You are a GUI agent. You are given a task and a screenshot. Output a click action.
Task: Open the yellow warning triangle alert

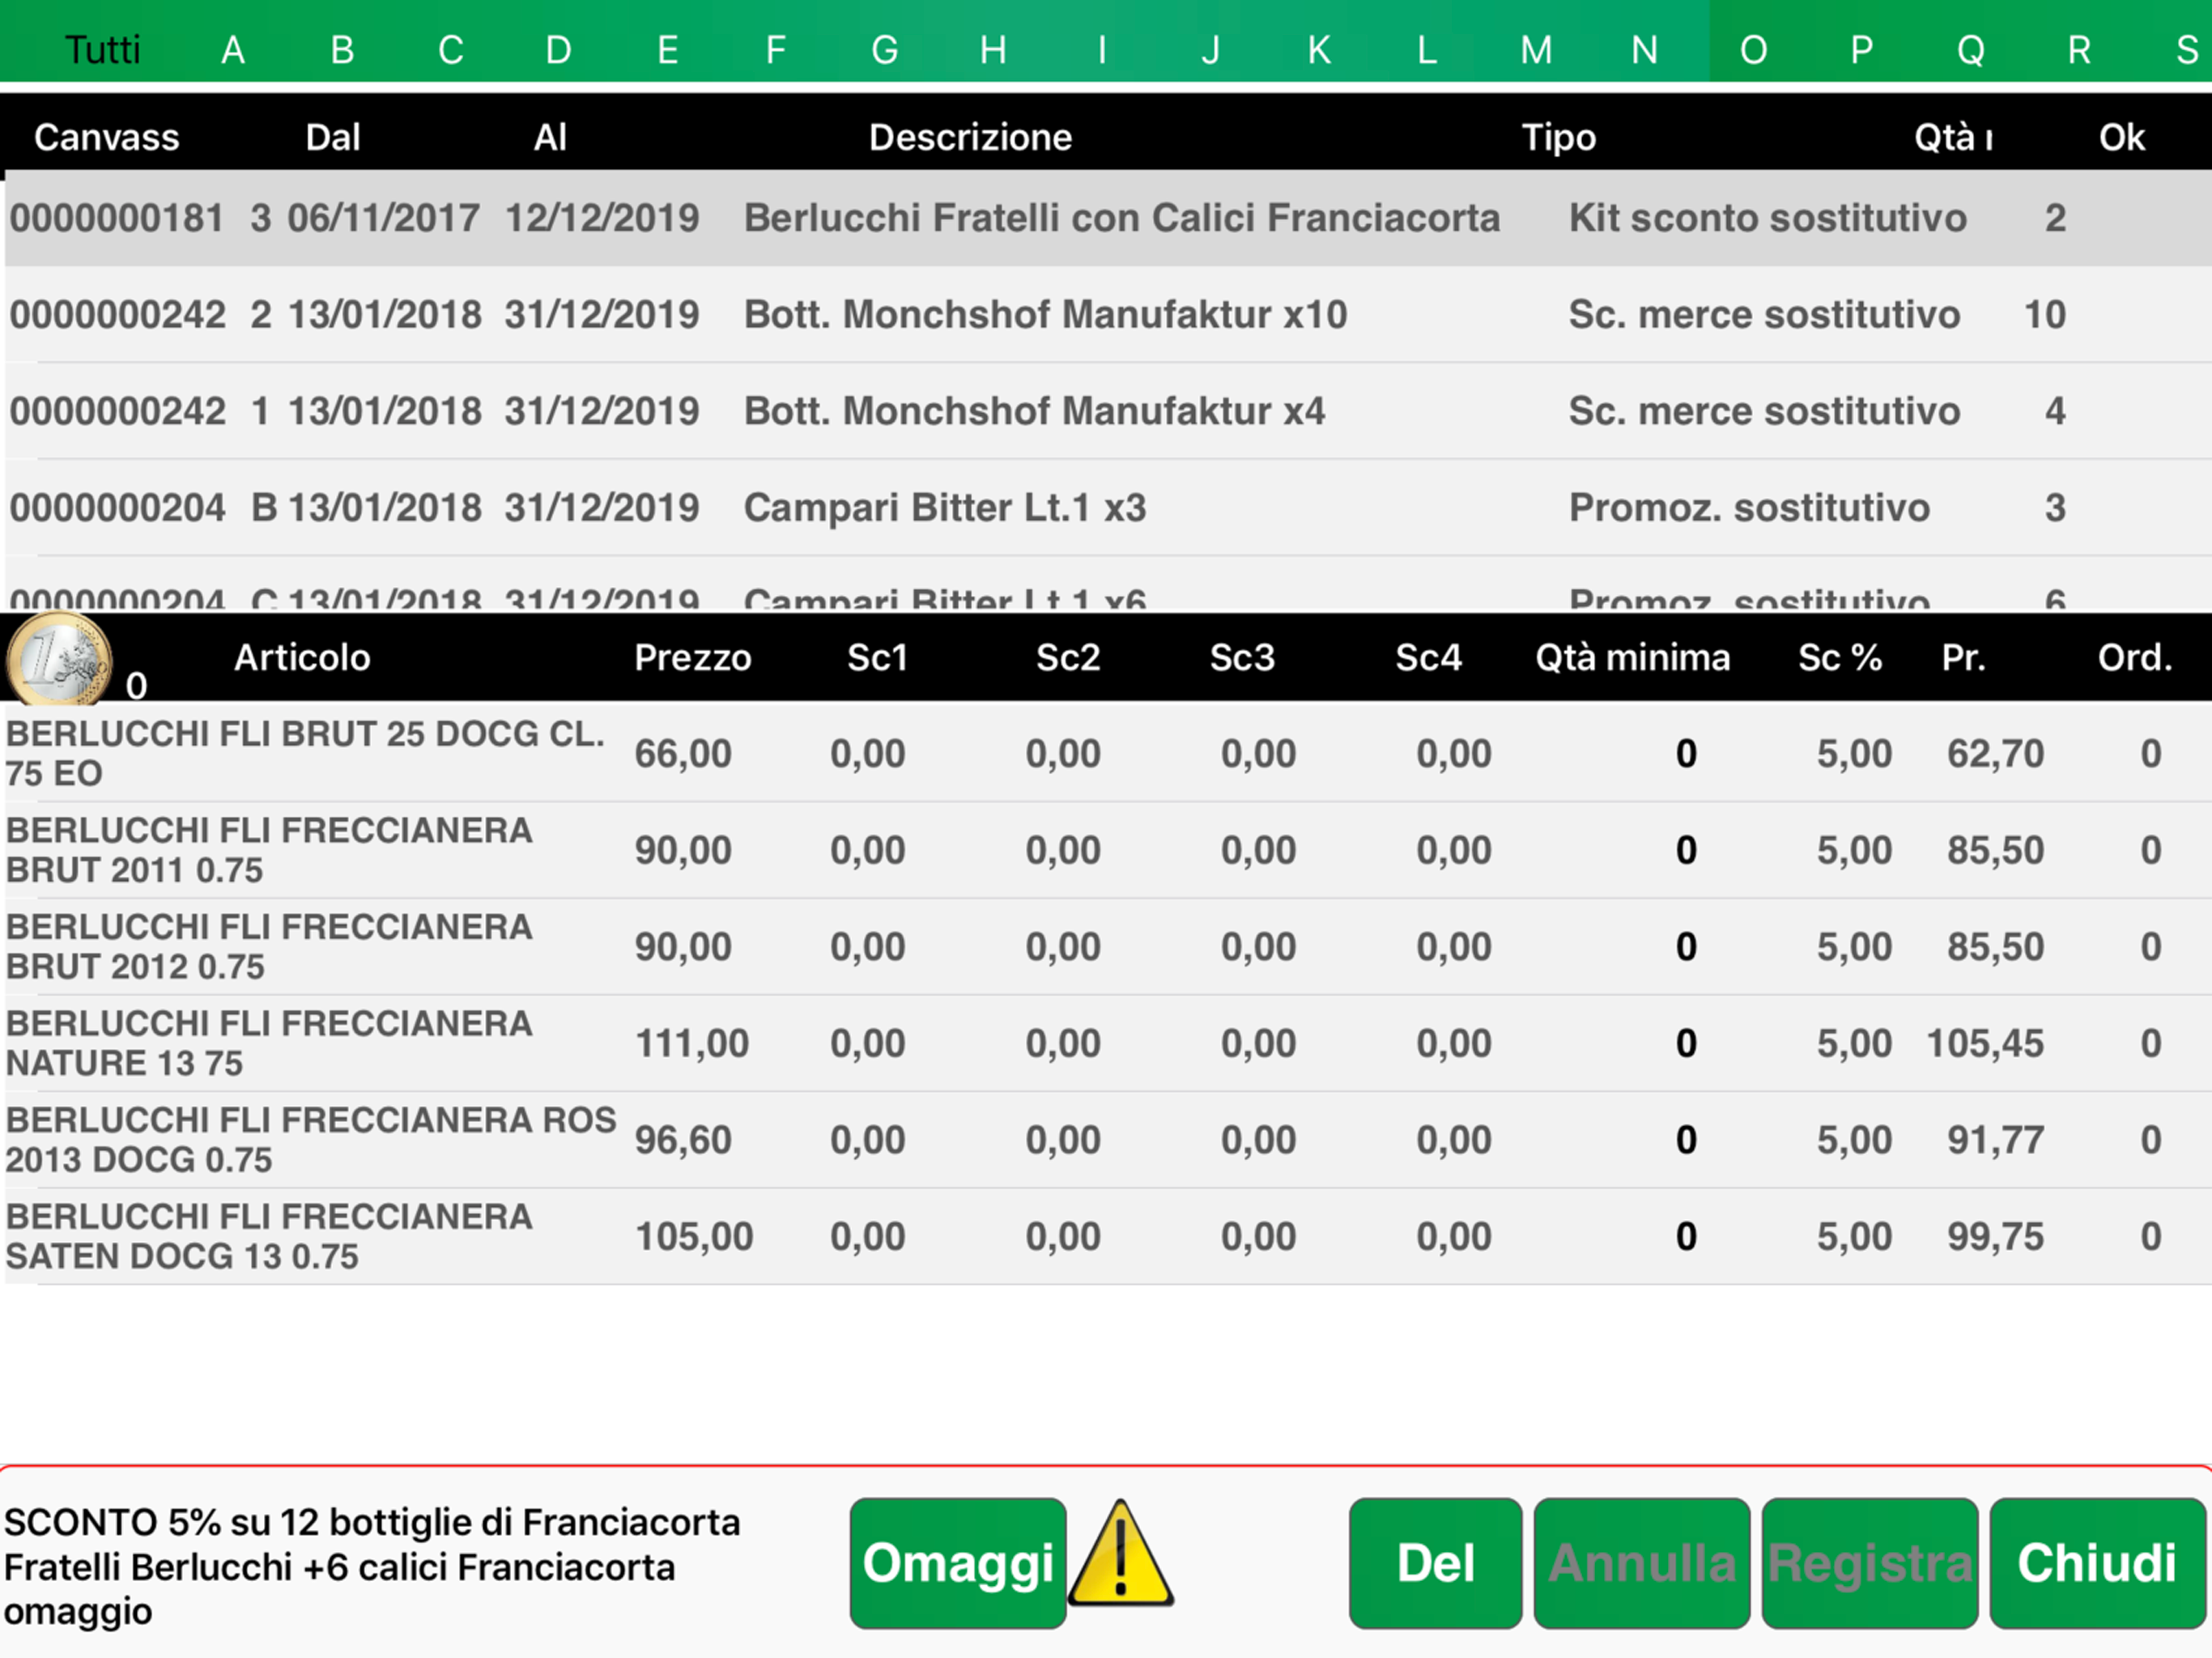(1121, 1554)
